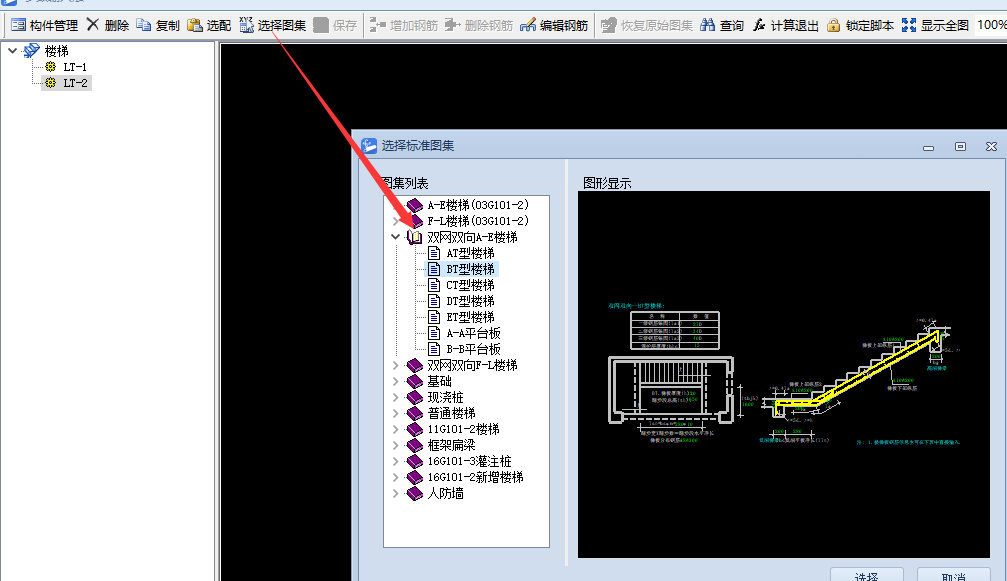Image resolution: width=1007 pixels, height=581 pixels.
Task: Click open-book icon of 双网双向A-E楼梯
Action: (415, 237)
